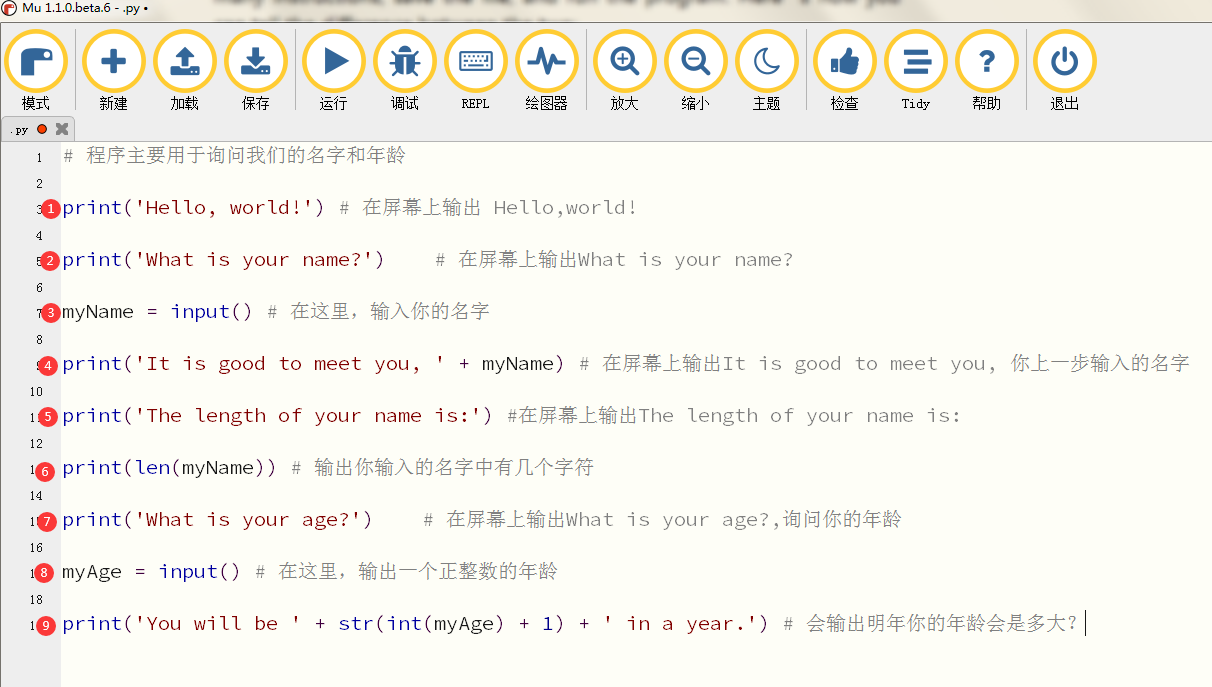Viewport: 1212px width, 687px height.
Task: Open the 加载 (Load) file button
Action: [x=185, y=62]
